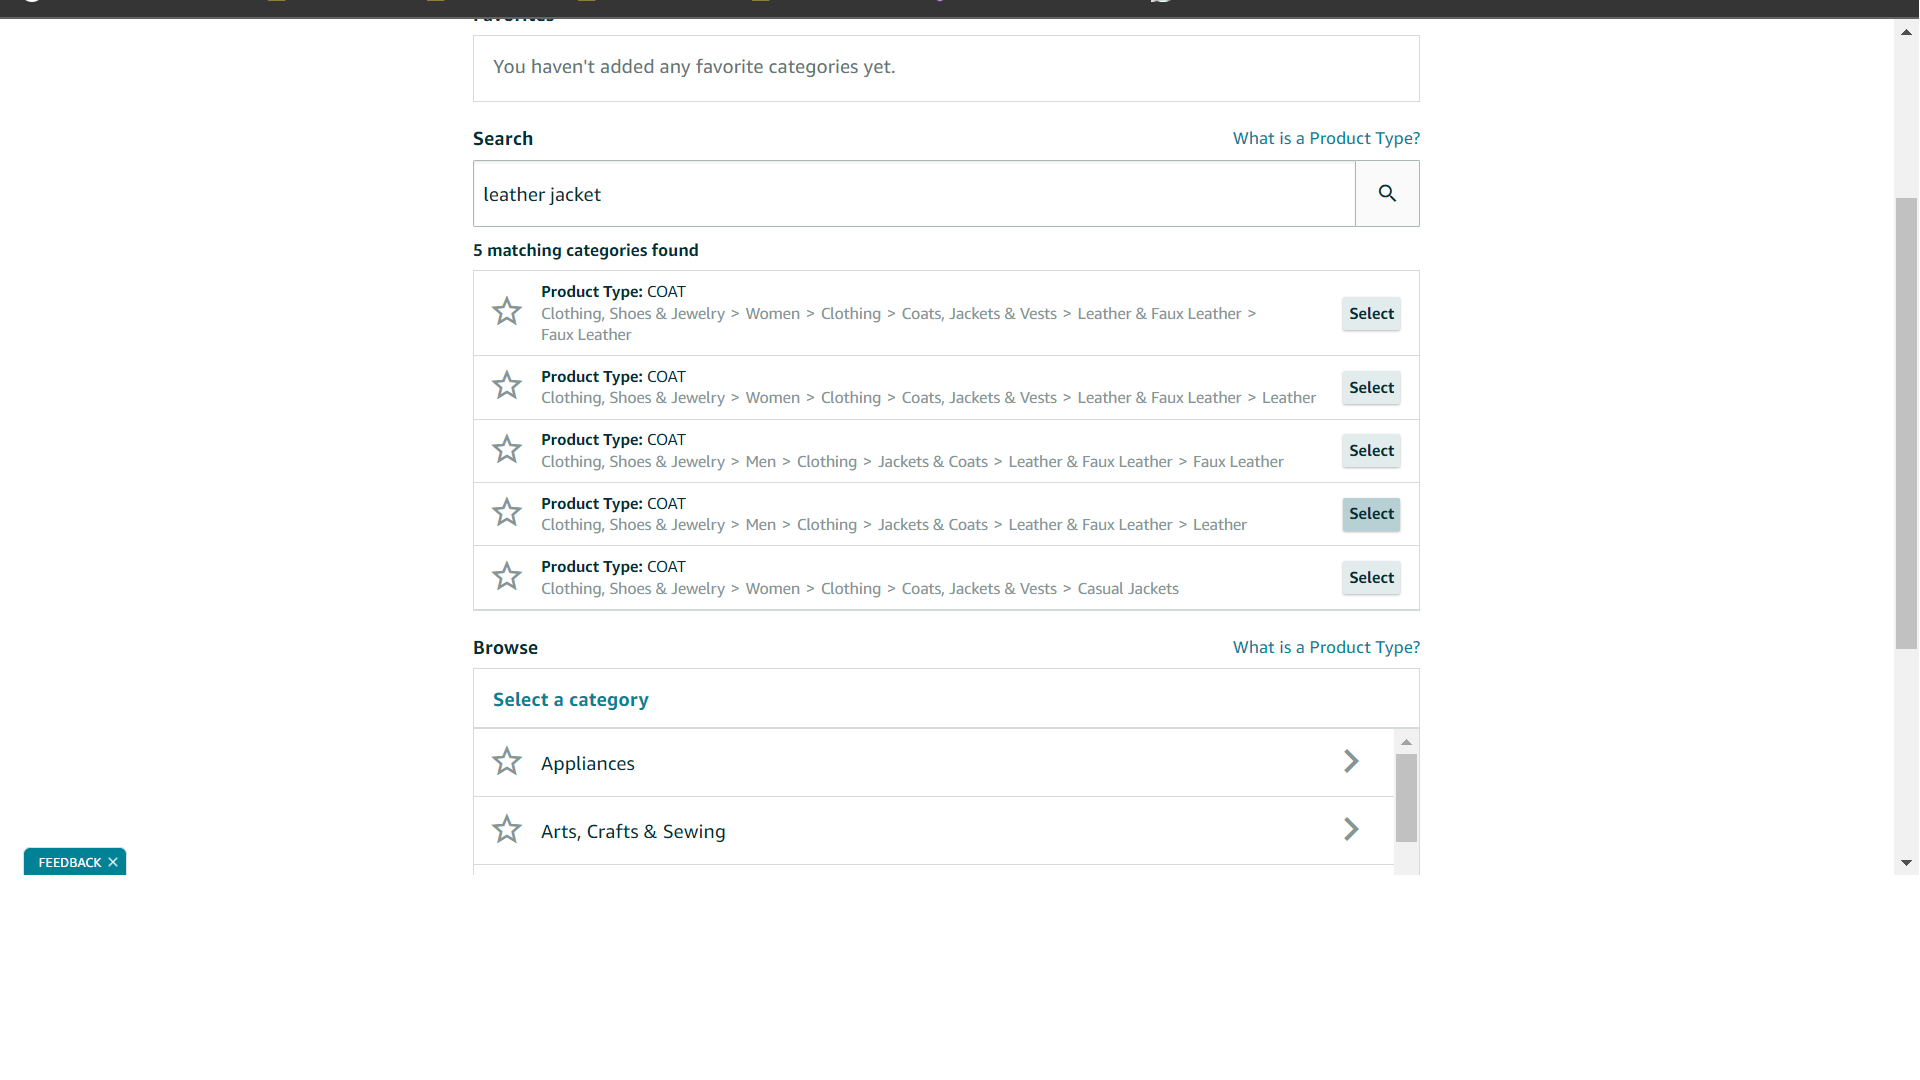Mark Men Leather category as favorite

click(x=507, y=513)
